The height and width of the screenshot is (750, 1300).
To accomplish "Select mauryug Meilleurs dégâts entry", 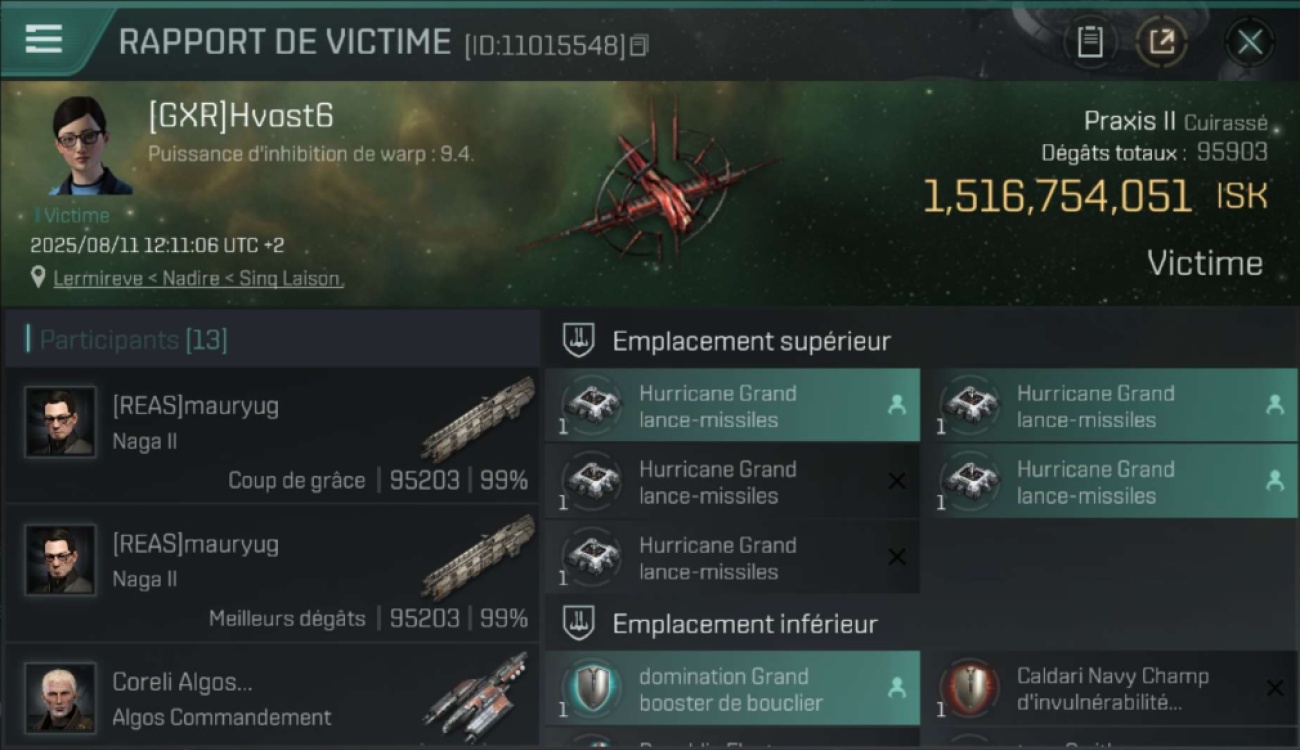I will pyautogui.click(x=272, y=574).
